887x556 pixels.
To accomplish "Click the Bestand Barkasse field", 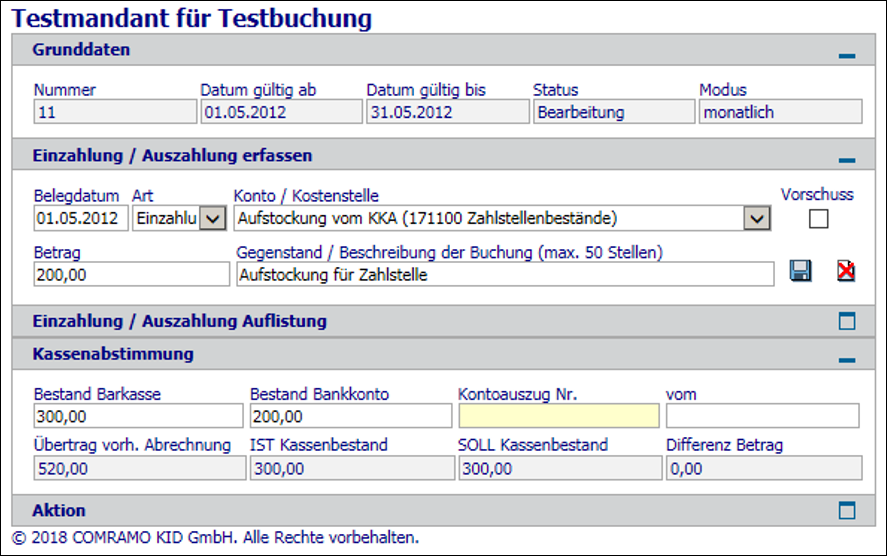I will [x=139, y=416].
